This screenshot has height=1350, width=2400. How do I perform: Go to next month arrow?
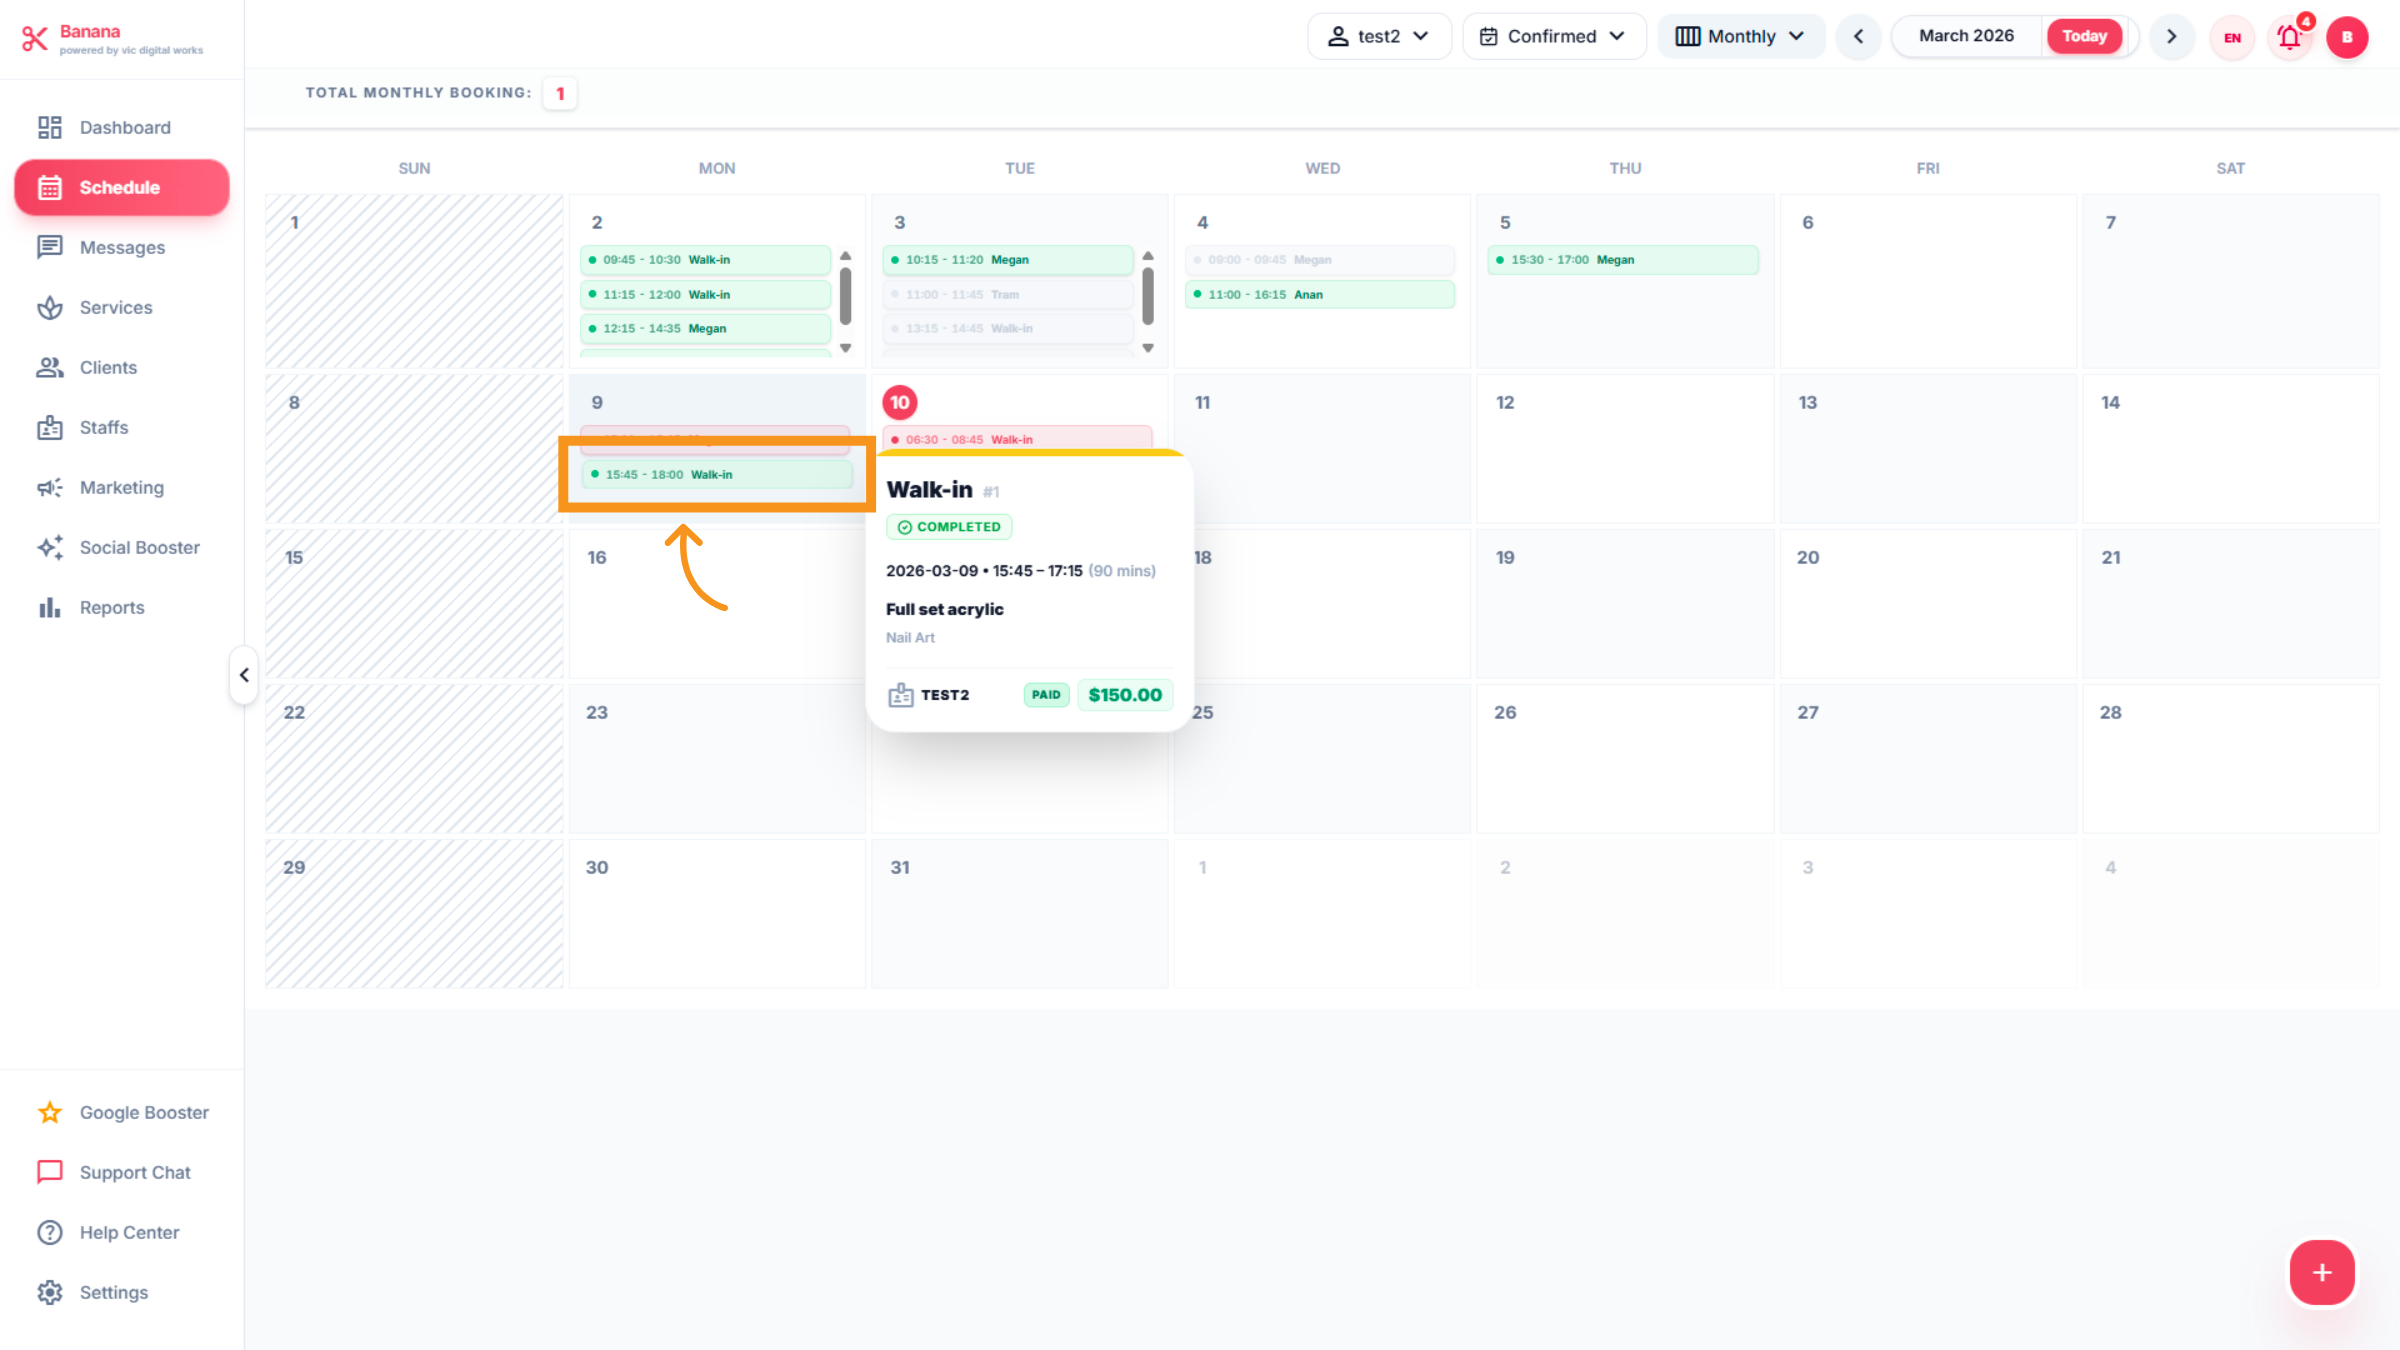(x=2171, y=37)
